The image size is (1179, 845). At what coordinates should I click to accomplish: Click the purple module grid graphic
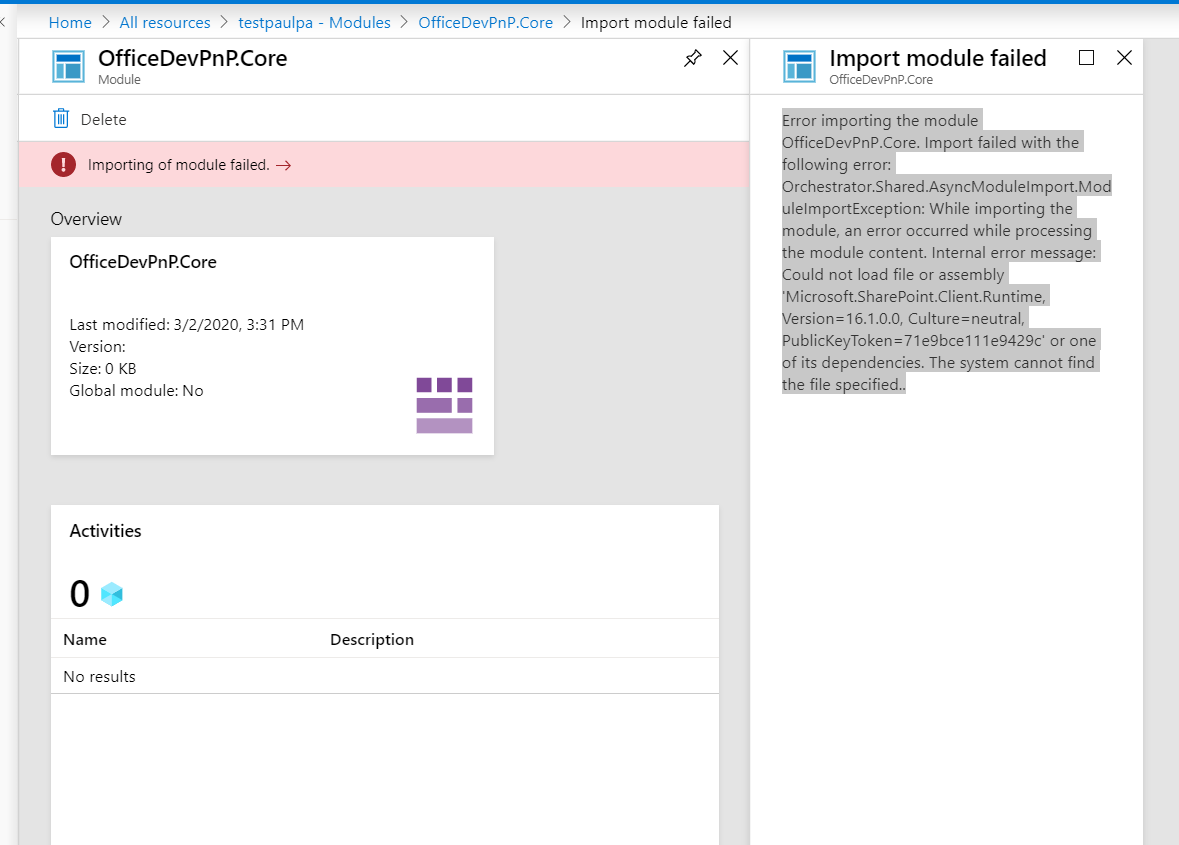pyautogui.click(x=444, y=405)
